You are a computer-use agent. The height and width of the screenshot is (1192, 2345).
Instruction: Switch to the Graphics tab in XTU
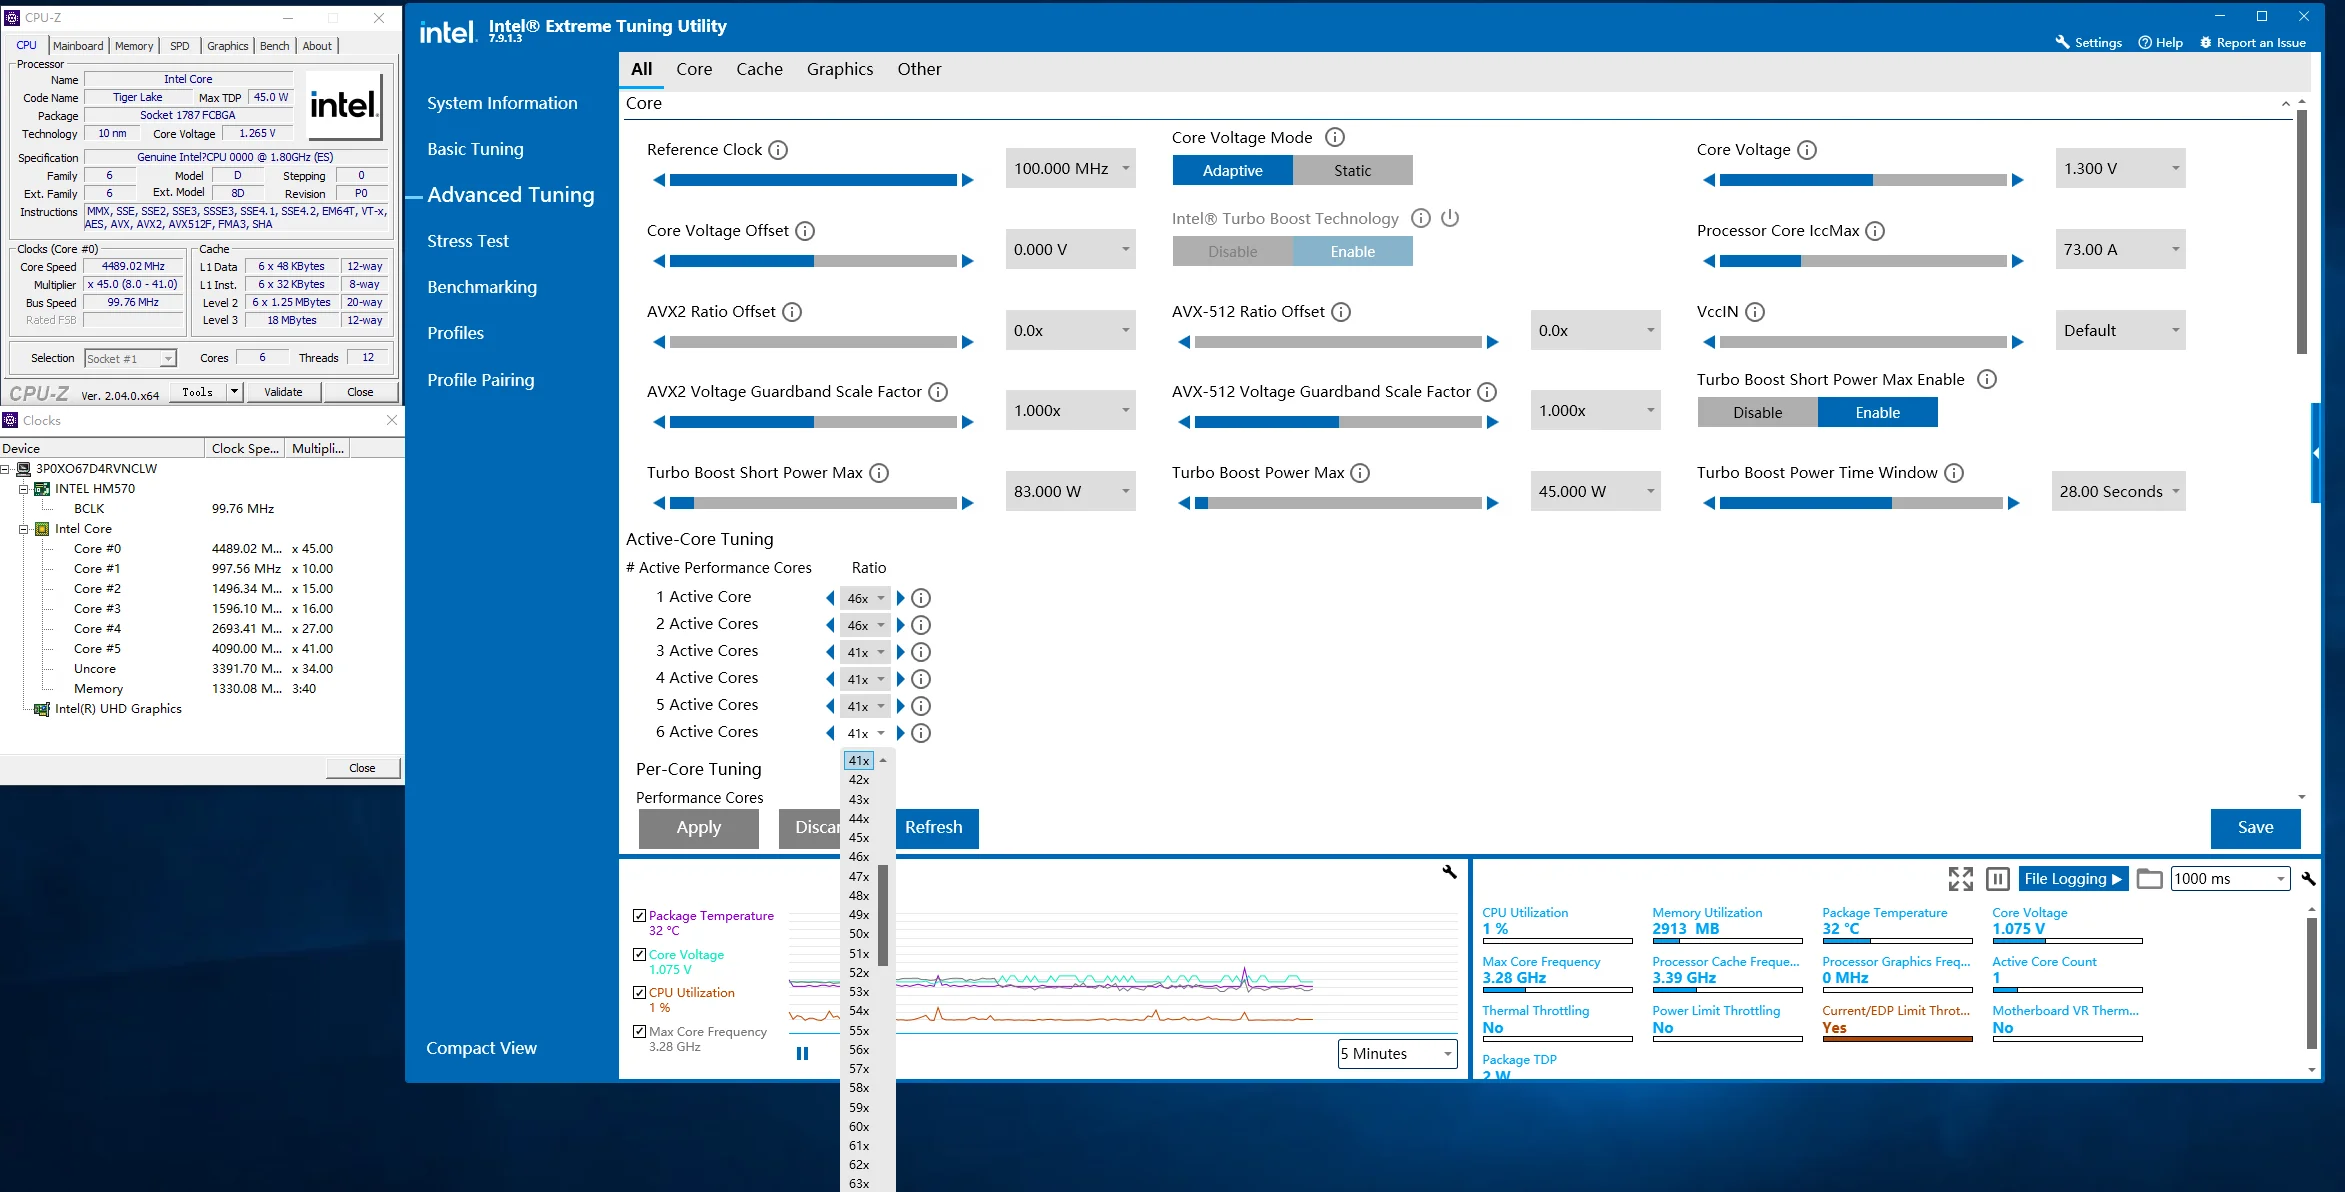[840, 69]
